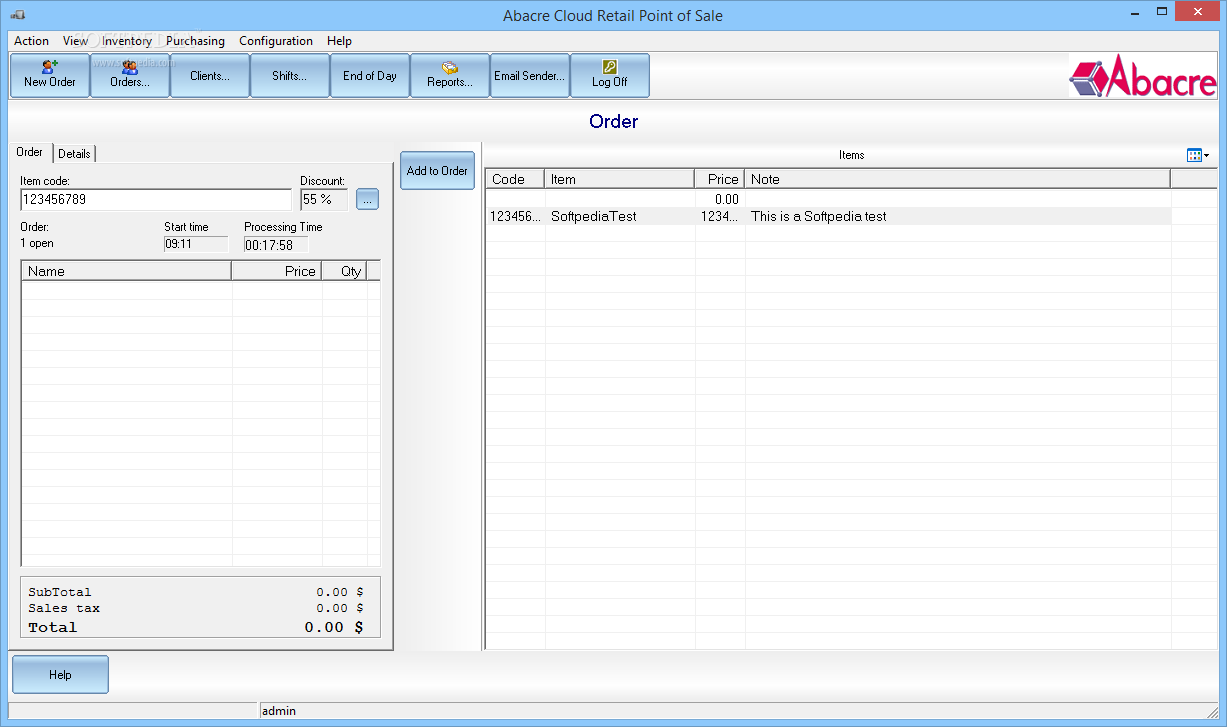Open the Inventory menu

click(127, 41)
